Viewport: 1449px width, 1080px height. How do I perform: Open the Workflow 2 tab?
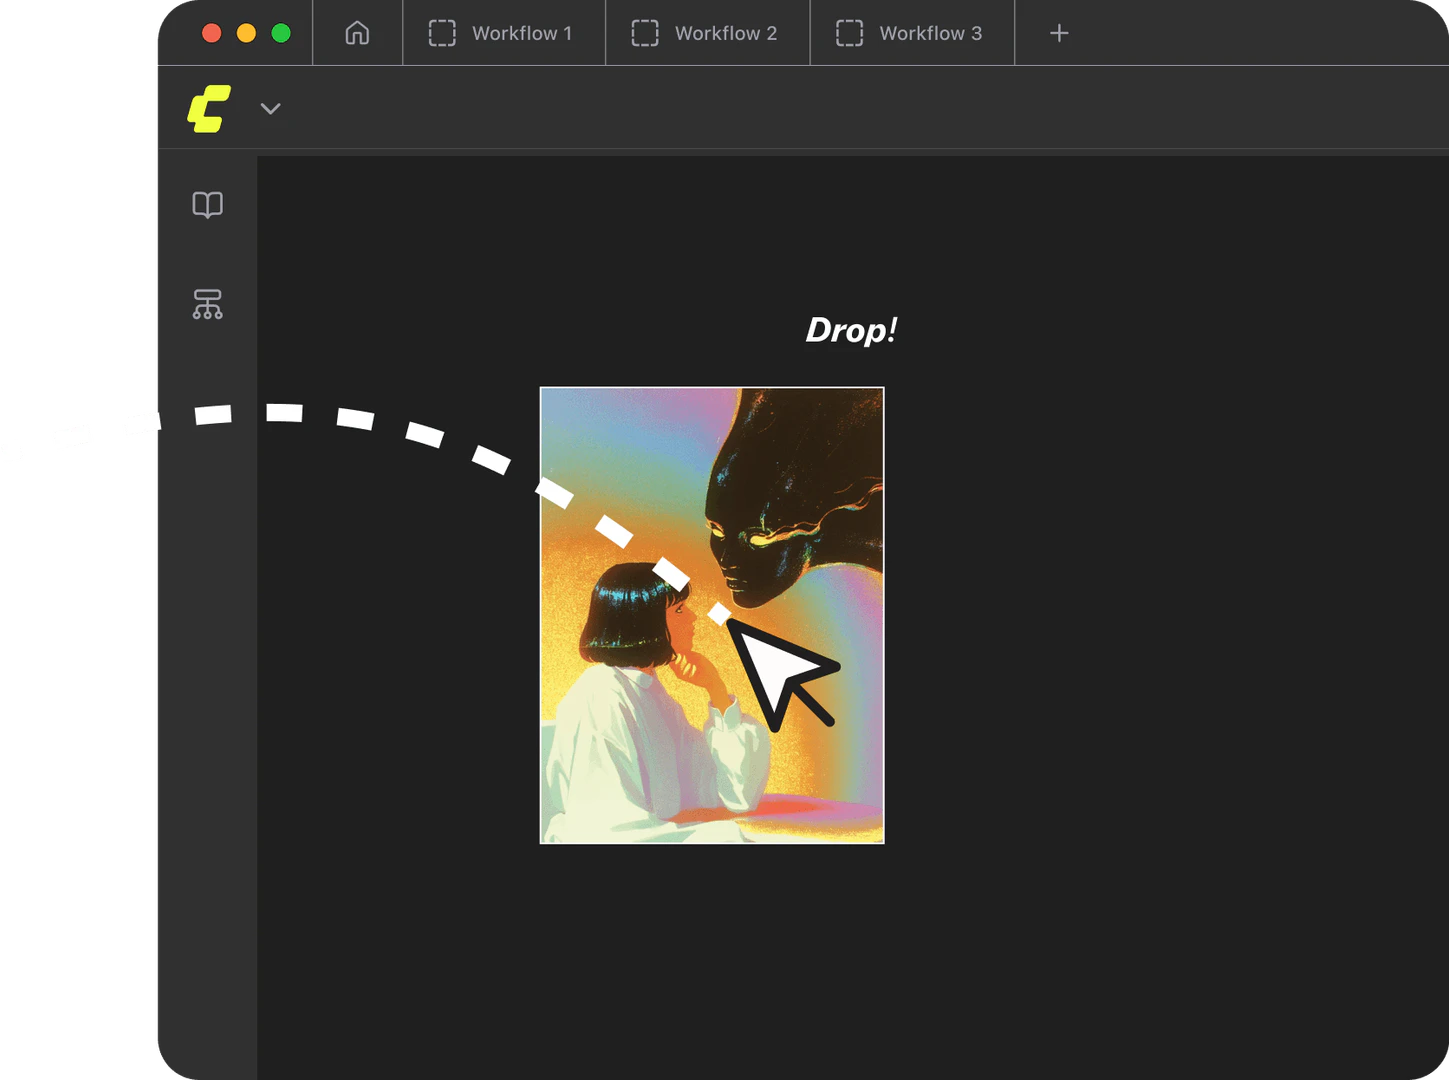(725, 33)
